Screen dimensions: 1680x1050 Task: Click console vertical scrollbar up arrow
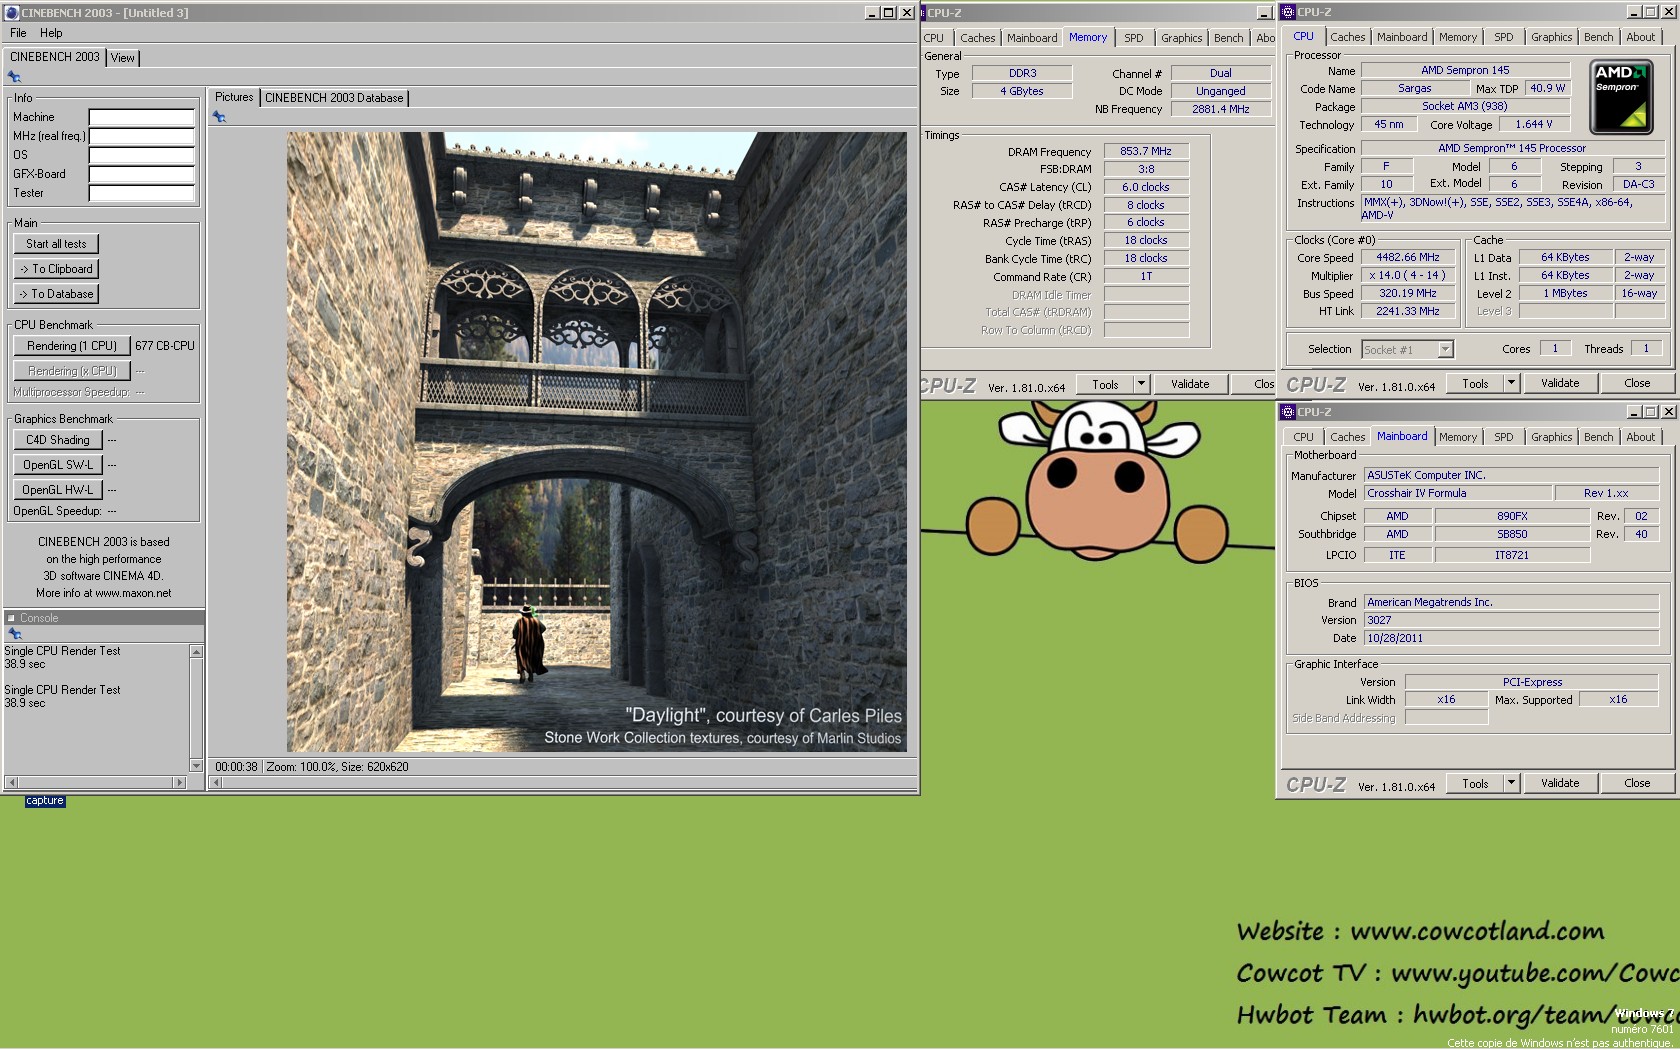pos(196,652)
